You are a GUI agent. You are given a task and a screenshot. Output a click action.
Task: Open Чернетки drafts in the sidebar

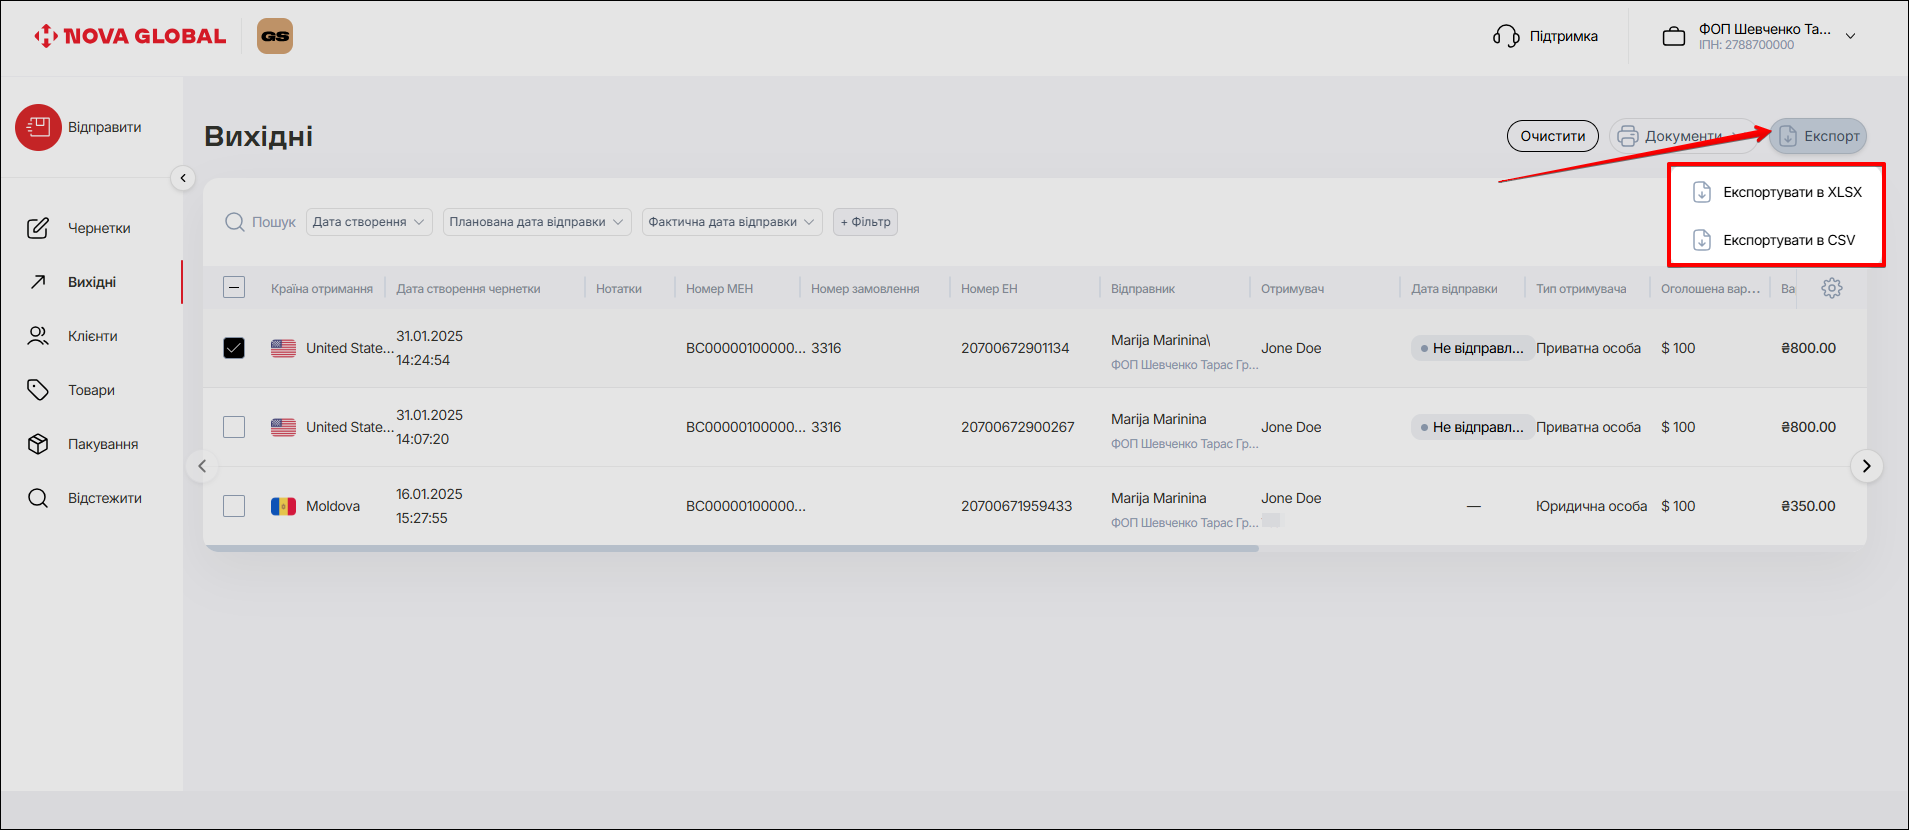click(98, 228)
